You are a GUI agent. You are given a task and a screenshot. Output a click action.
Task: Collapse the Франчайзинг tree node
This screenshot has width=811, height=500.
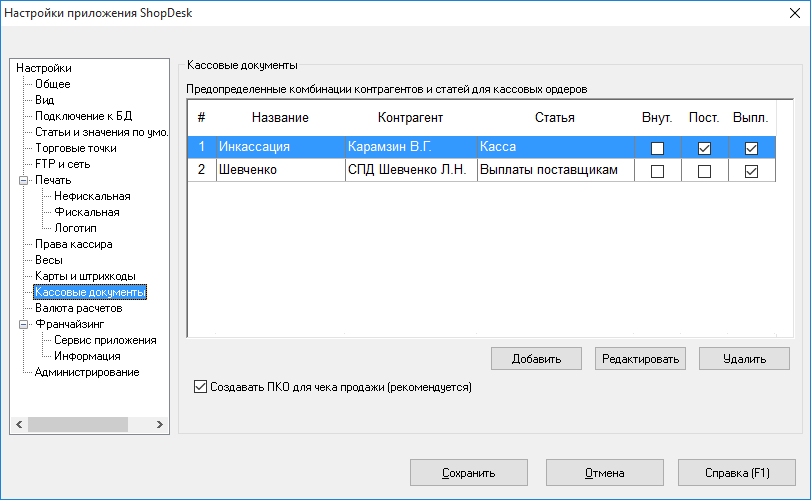tap(23, 324)
